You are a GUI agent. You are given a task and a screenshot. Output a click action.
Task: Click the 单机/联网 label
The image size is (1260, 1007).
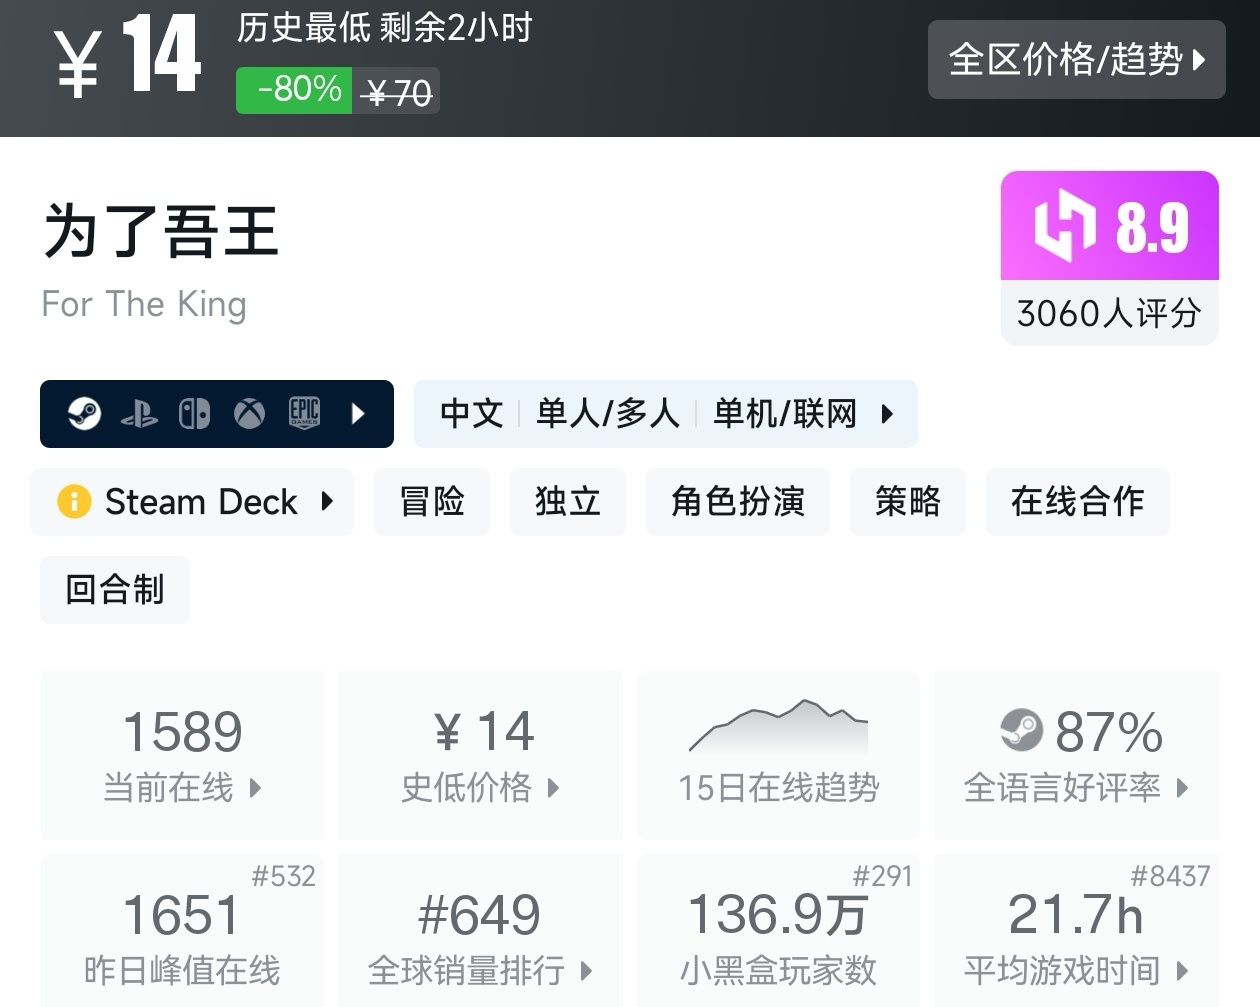tap(785, 414)
